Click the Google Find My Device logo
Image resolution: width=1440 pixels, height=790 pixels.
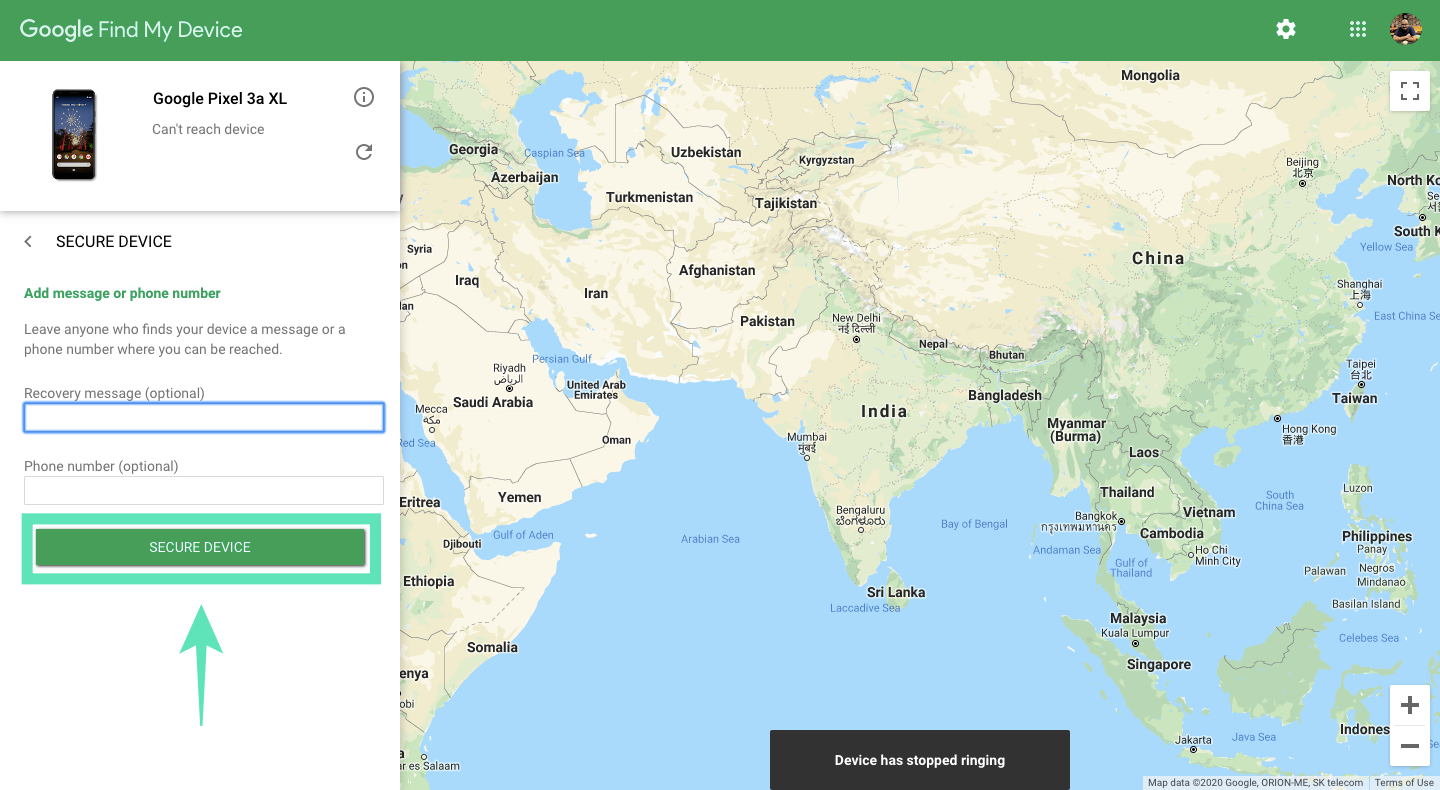click(131, 30)
